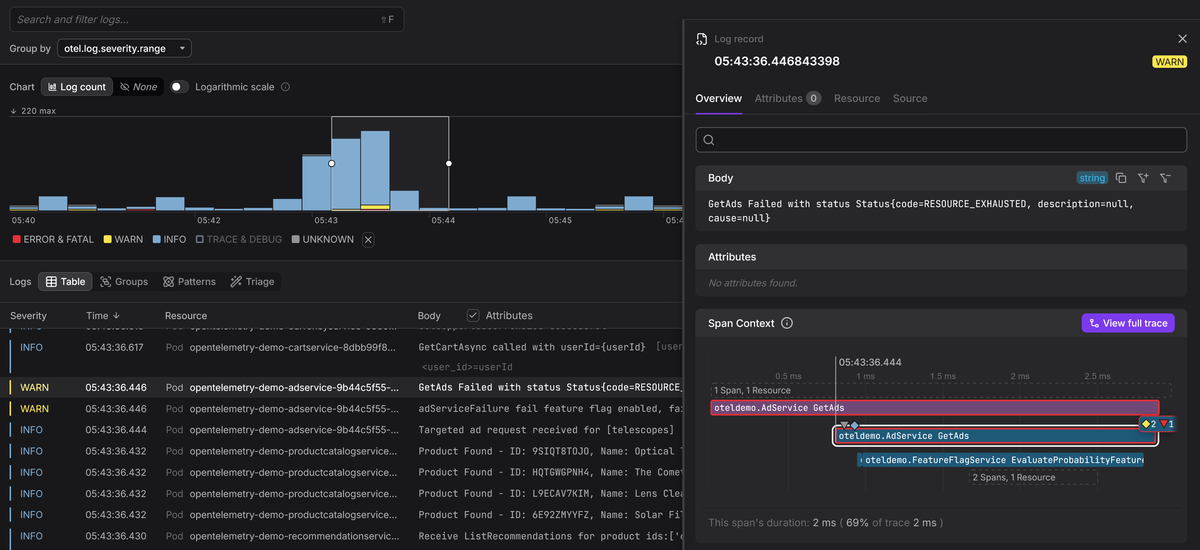Close the Log record panel
Image resolution: width=1200 pixels, height=550 pixels.
[x=1182, y=39]
